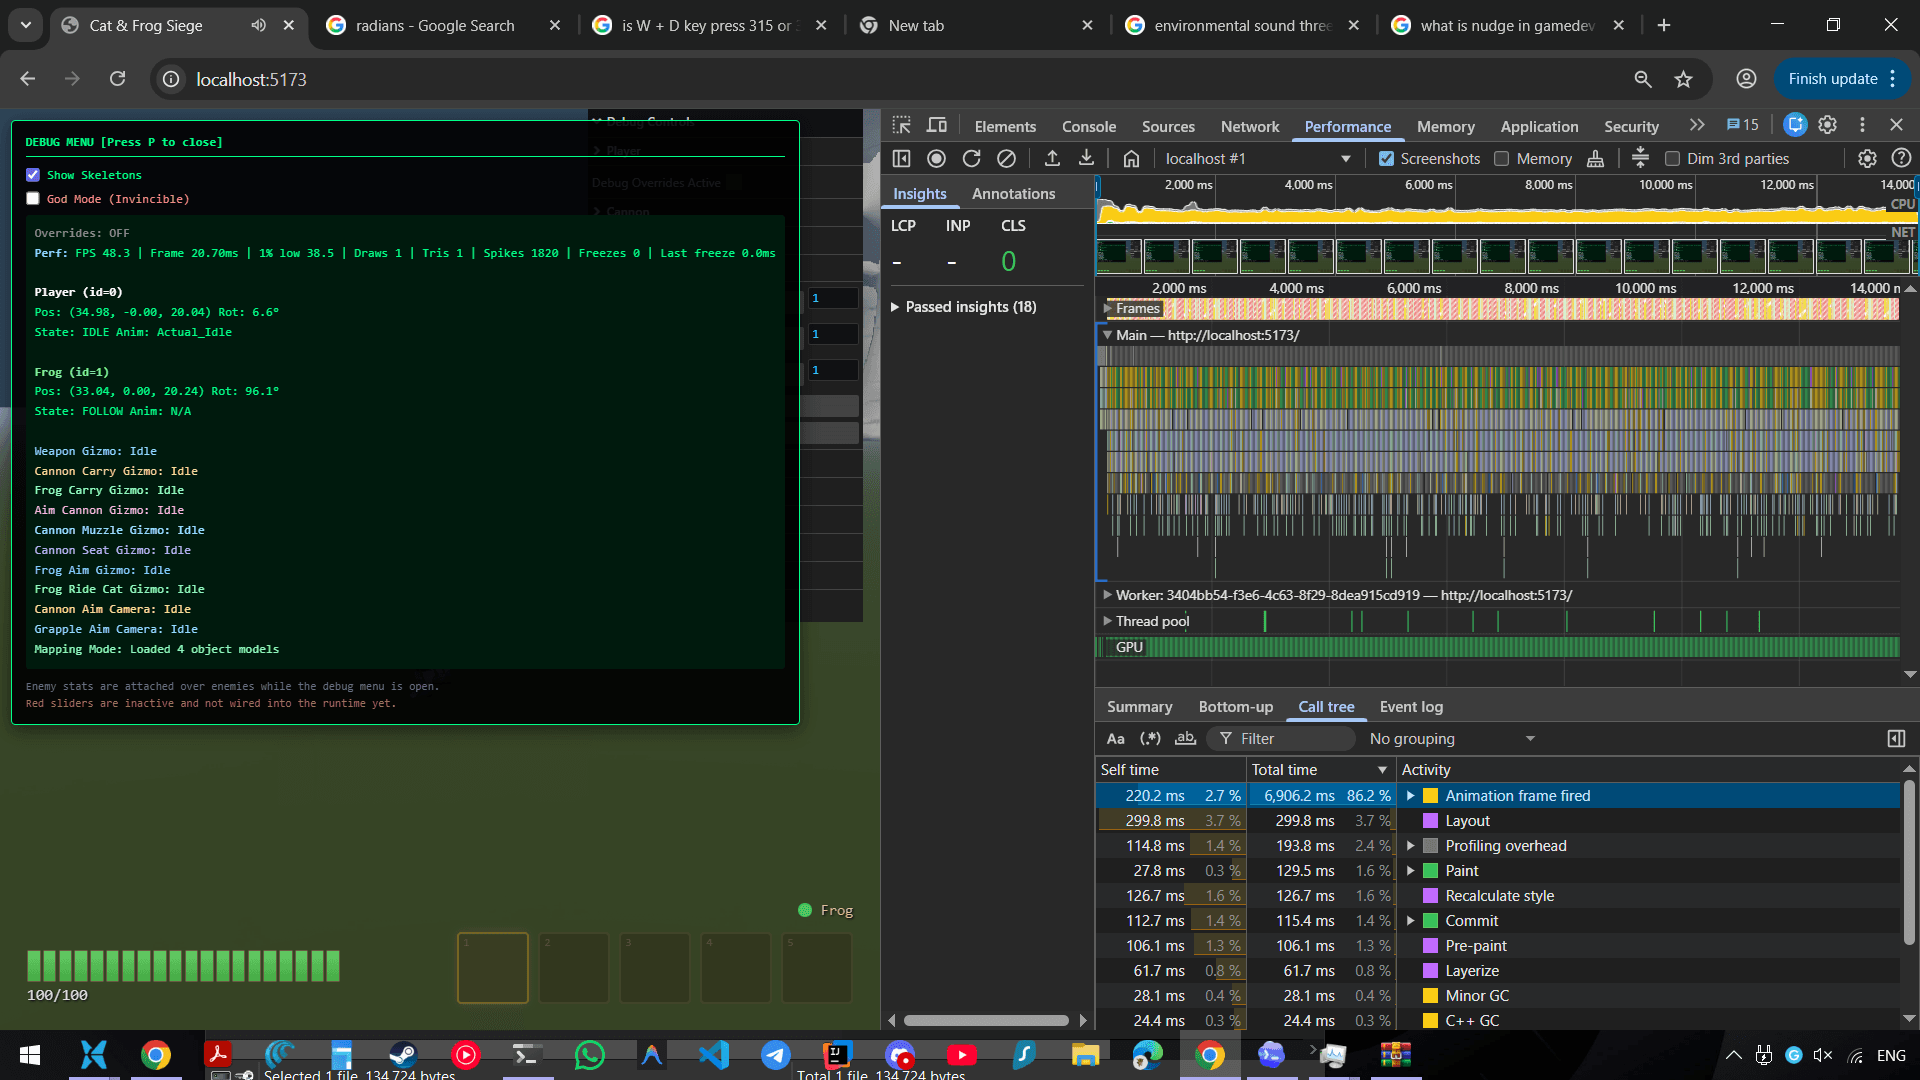This screenshot has width=1920, height=1080.
Task: Toggle match case Aa filter option
Action: tap(1116, 738)
